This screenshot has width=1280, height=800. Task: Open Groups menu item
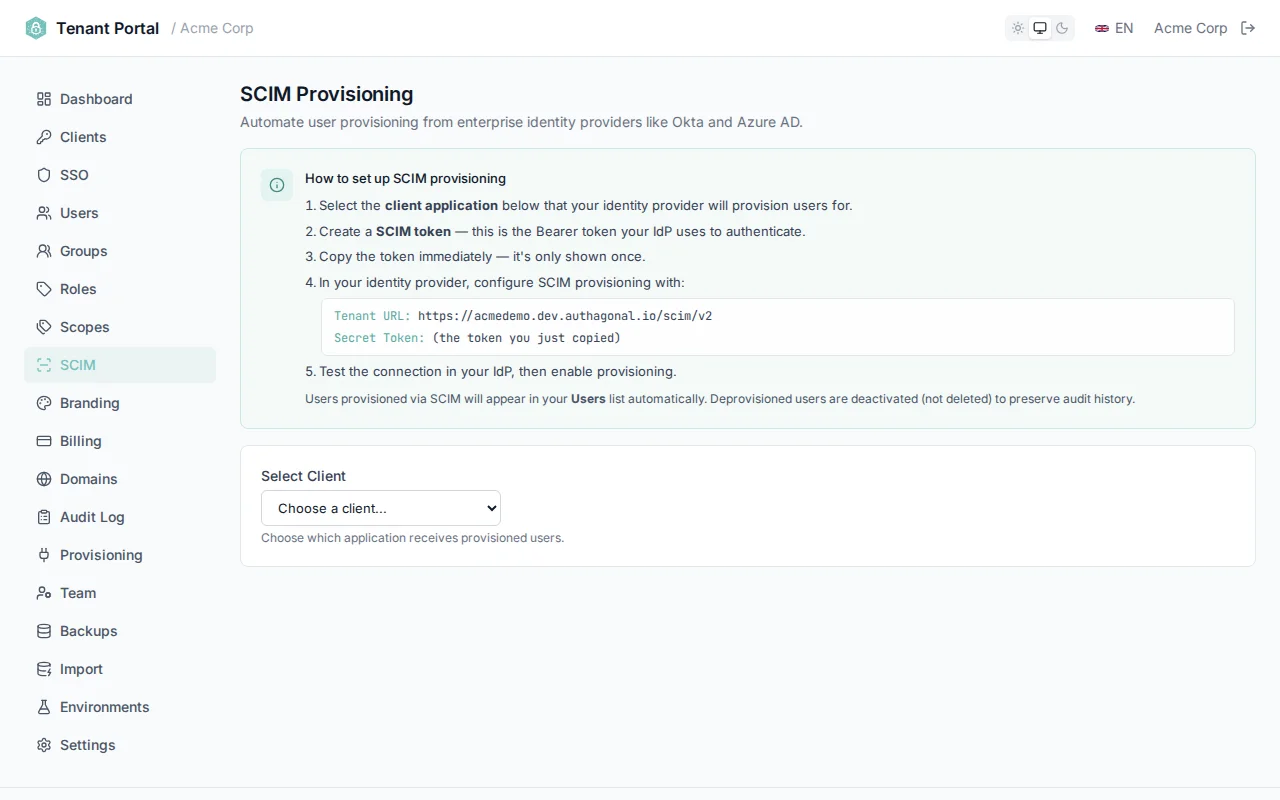click(x=120, y=251)
